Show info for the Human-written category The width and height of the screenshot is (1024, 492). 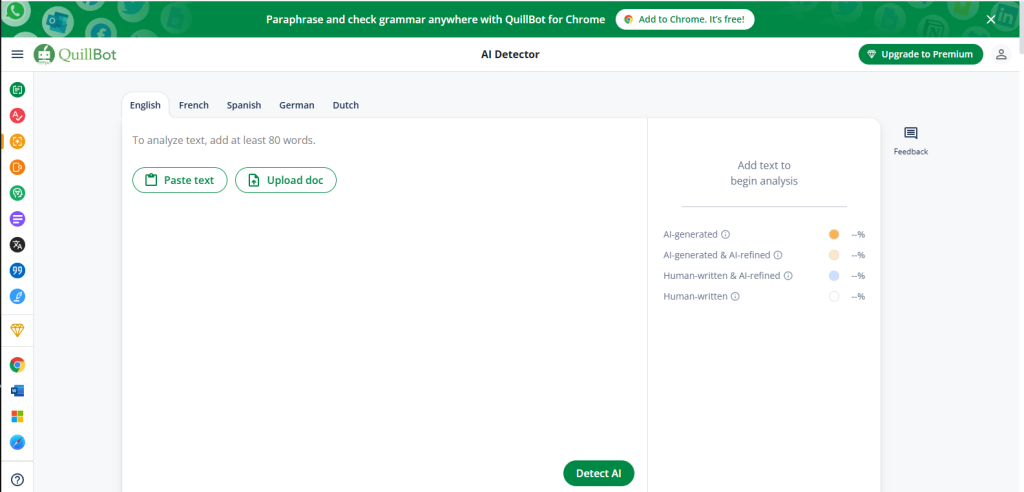tap(735, 297)
